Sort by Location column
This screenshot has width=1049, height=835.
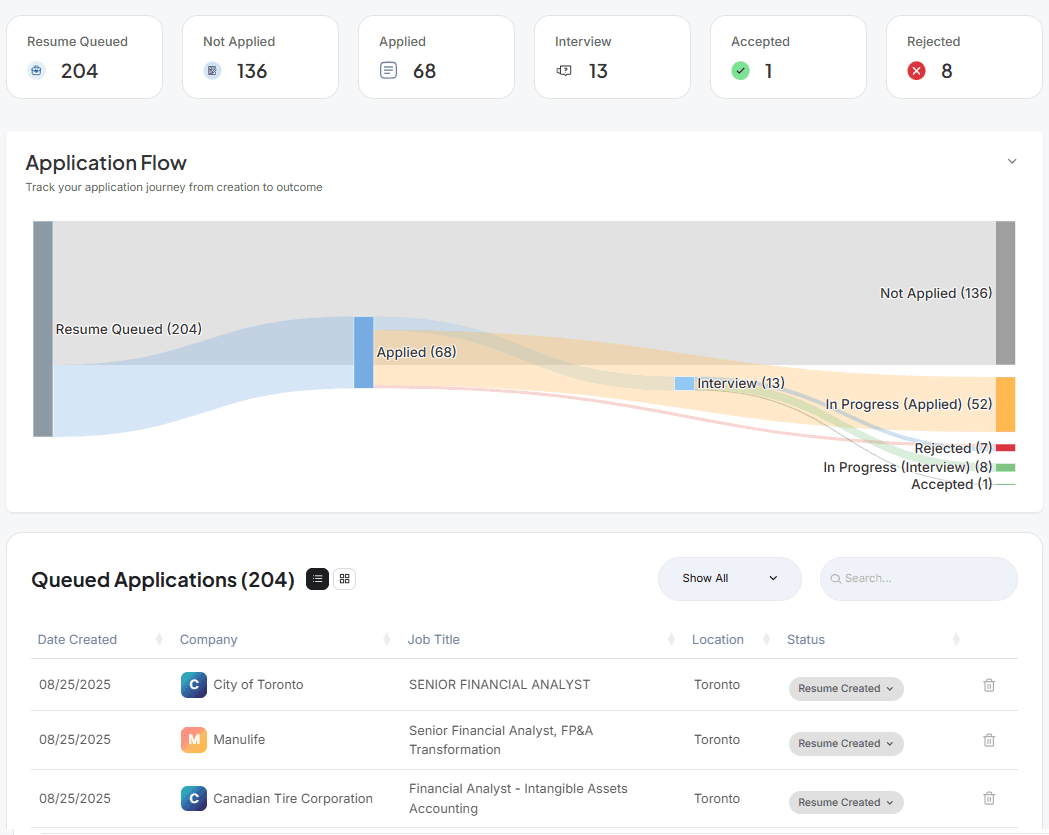coord(717,640)
